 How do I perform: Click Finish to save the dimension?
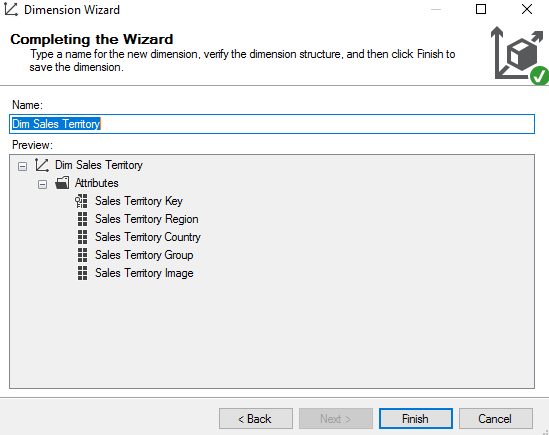[x=416, y=419]
